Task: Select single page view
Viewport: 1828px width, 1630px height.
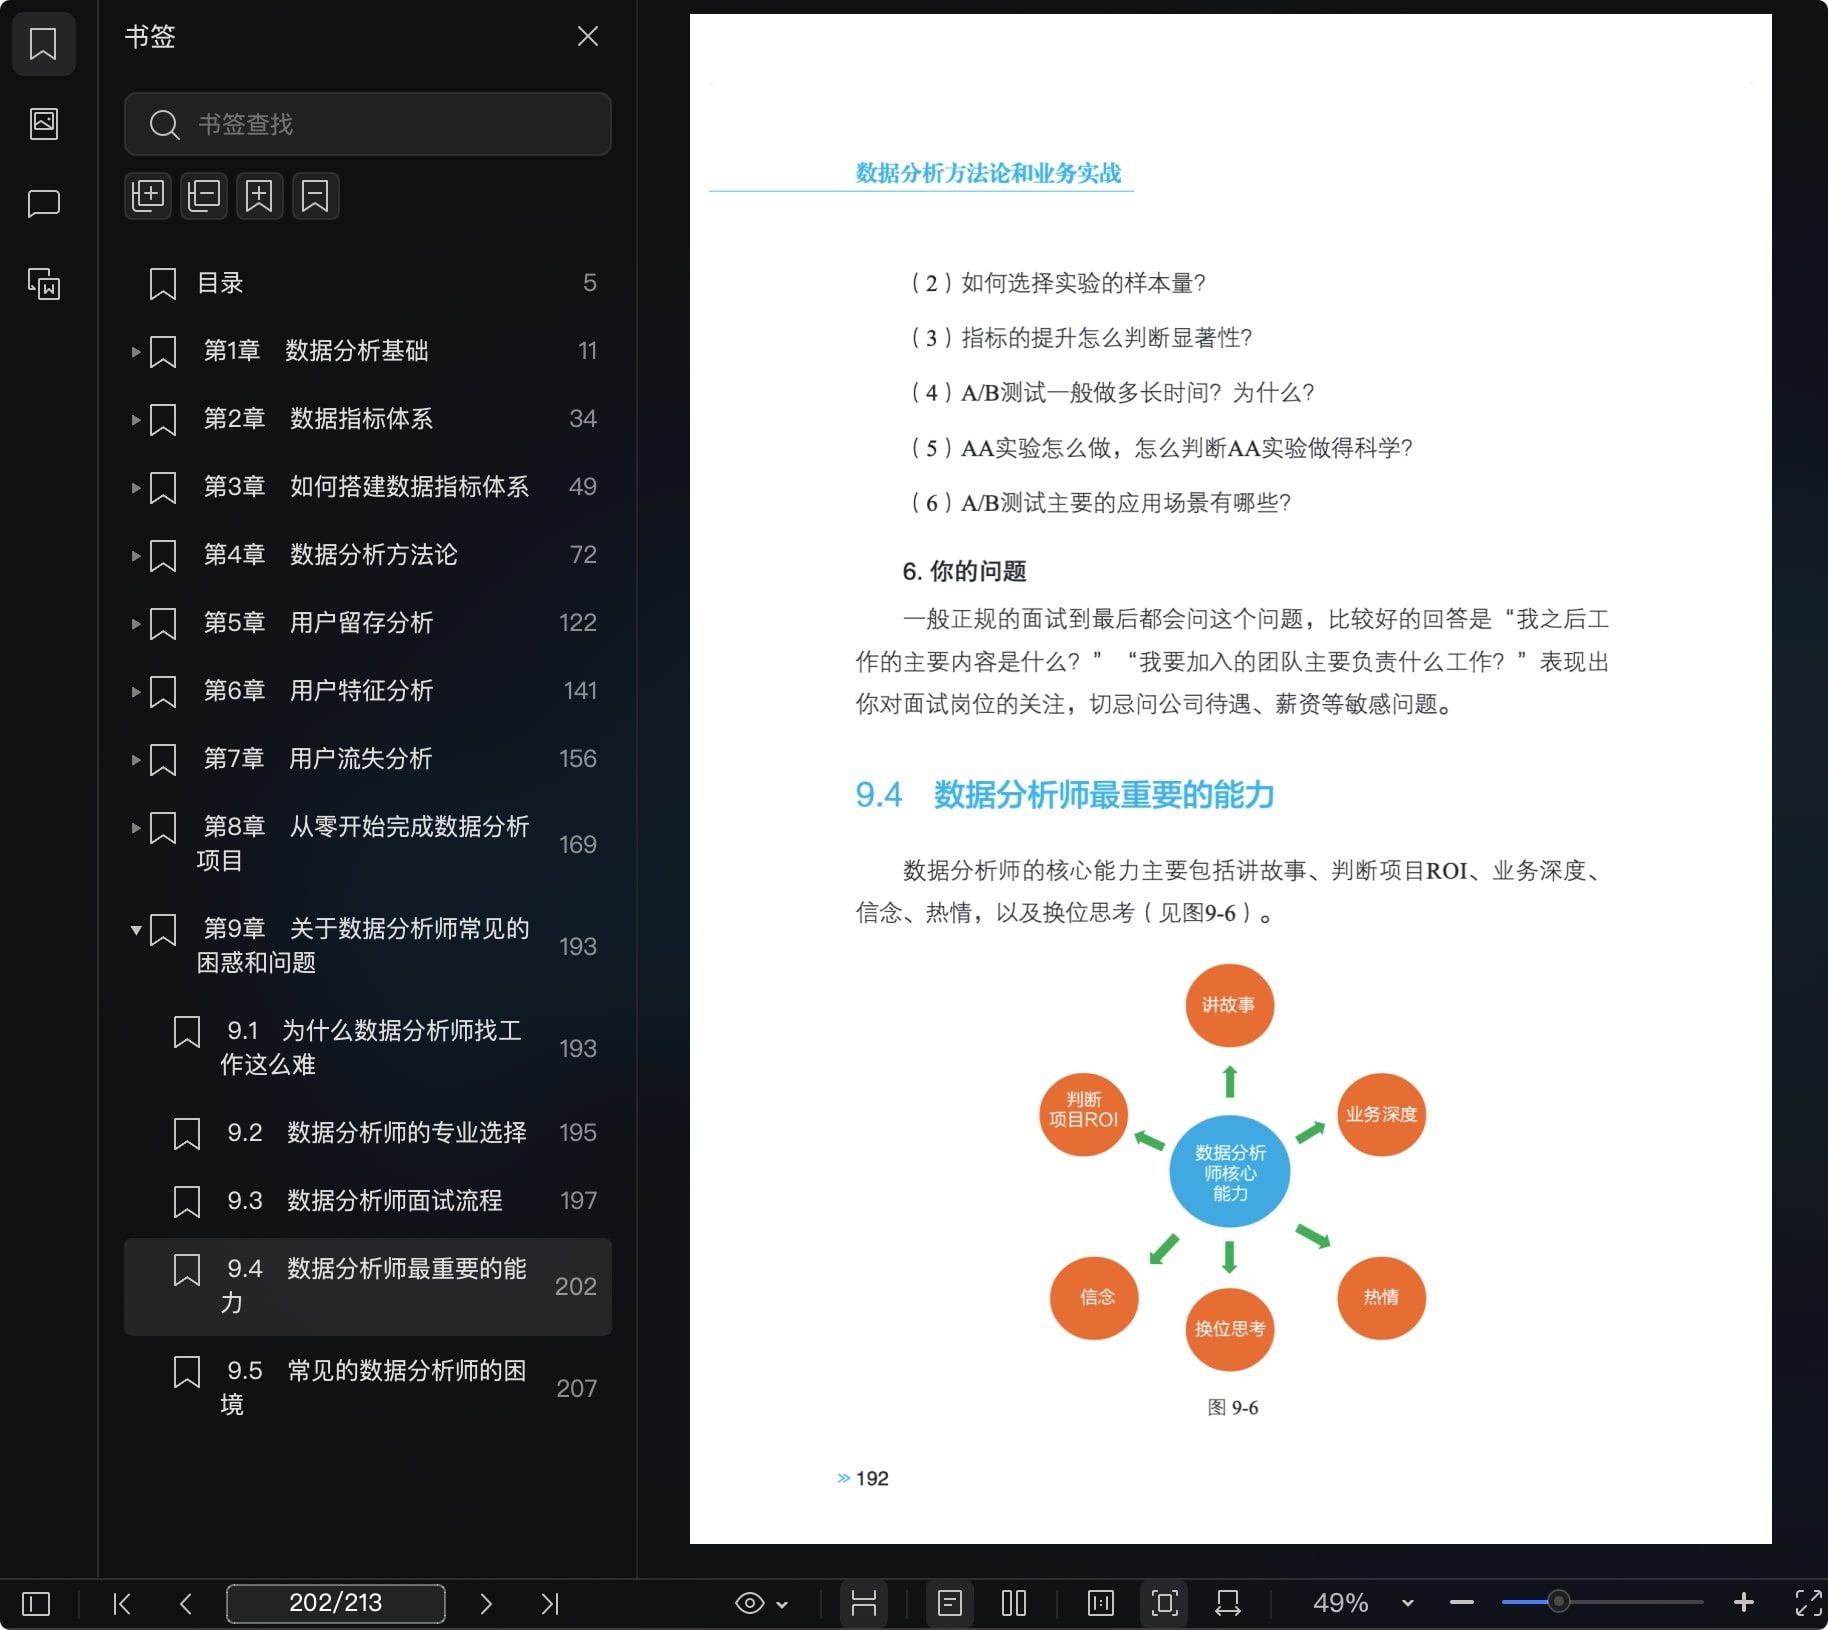Action: pyautogui.click(x=950, y=1604)
